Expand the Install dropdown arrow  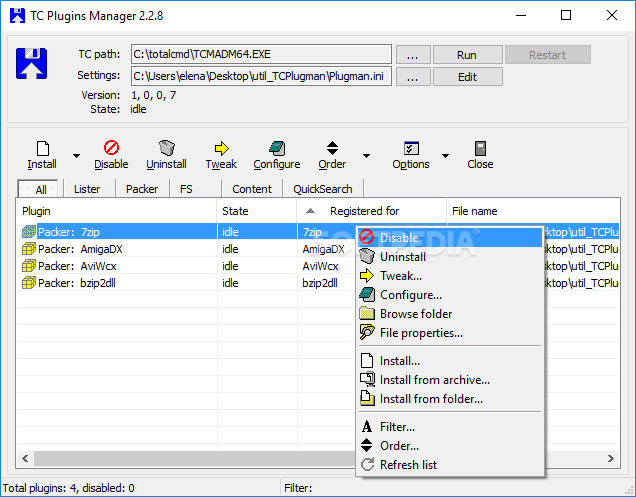point(76,156)
